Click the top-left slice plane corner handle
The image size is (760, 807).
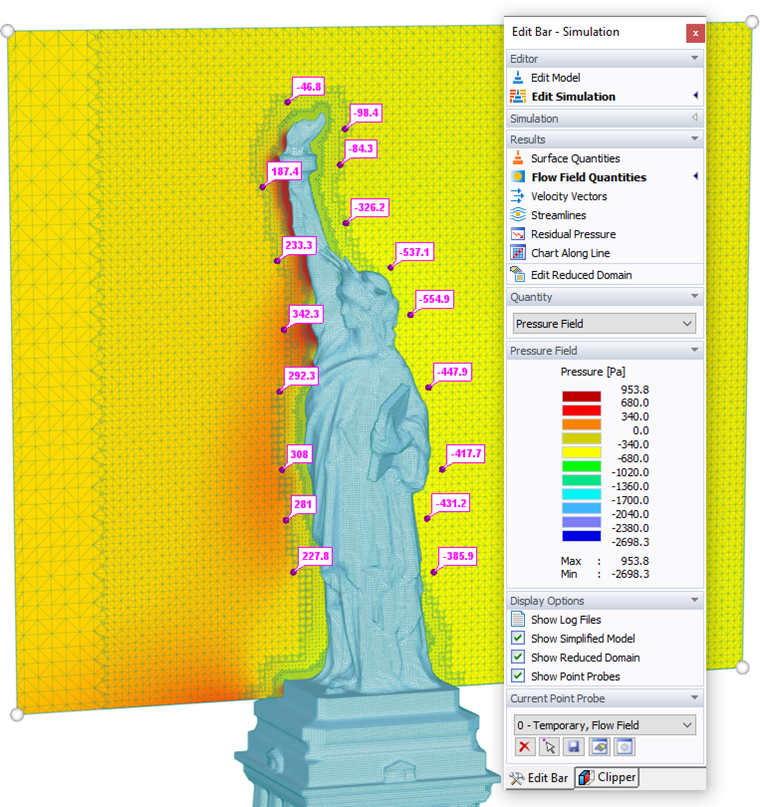click(7, 31)
